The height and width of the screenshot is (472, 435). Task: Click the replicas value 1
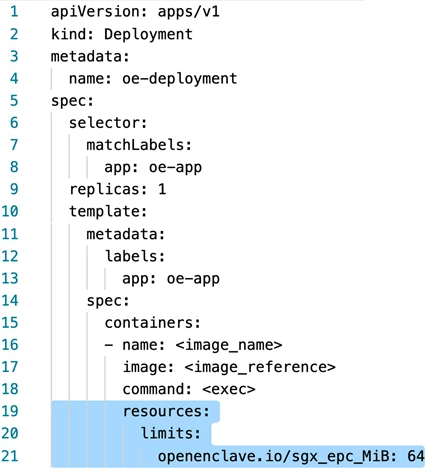[x=162, y=190]
